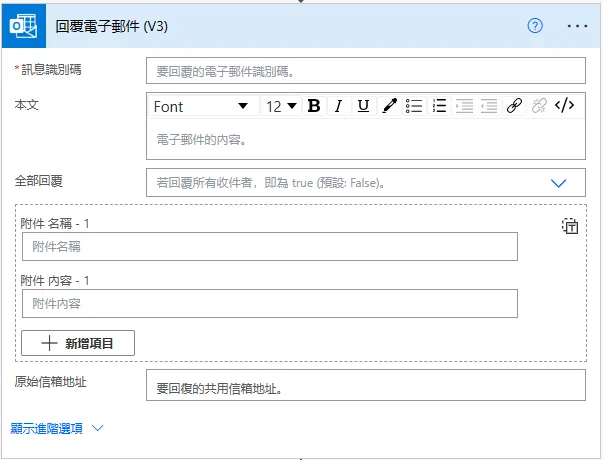Click the 訊息識別碼 input field

(x=366, y=71)
